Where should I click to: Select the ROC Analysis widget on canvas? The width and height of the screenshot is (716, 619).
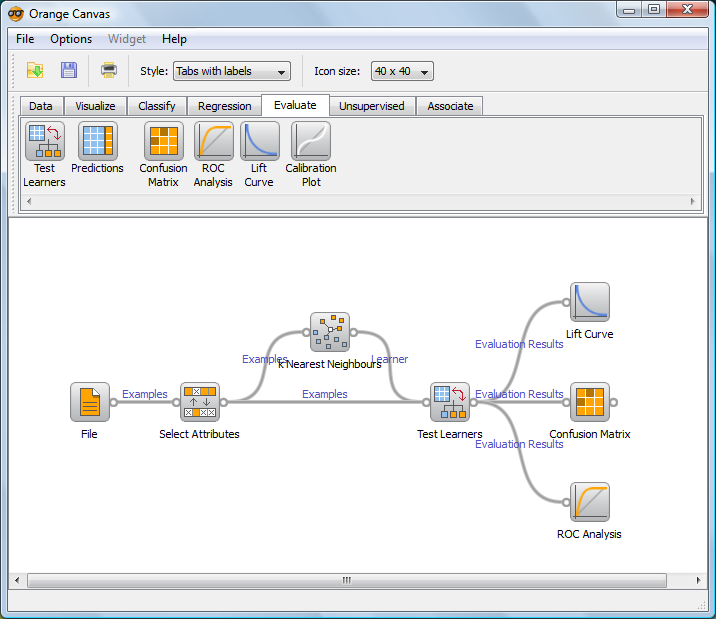coord(590,502)
